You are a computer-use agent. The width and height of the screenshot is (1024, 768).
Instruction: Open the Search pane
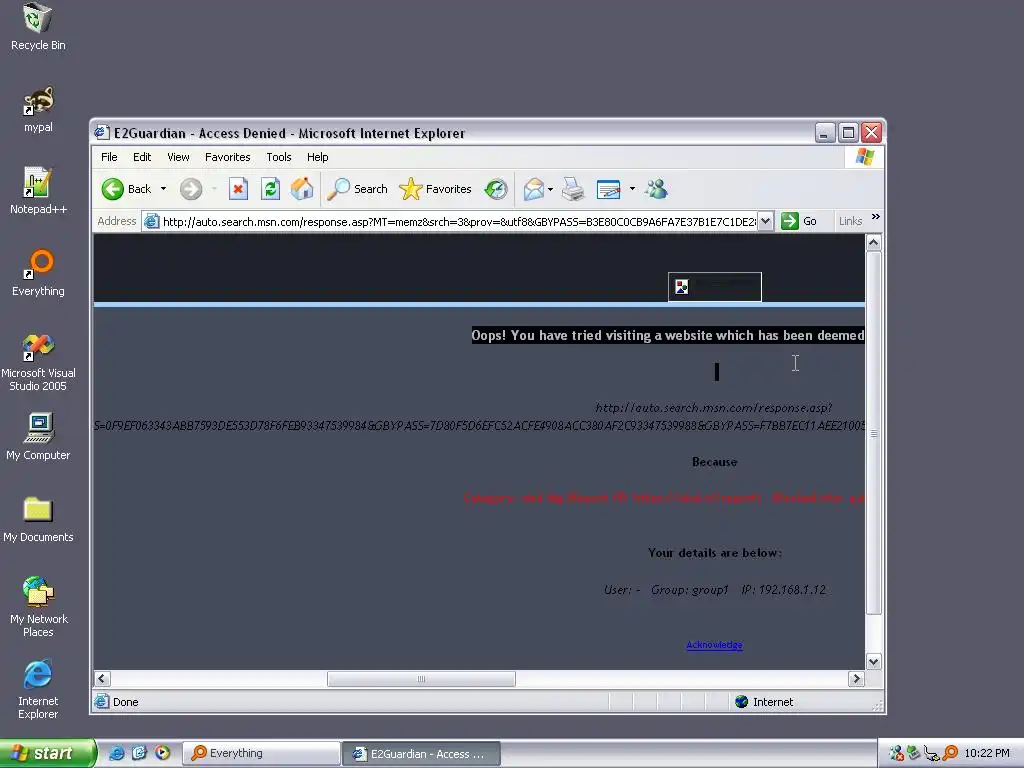click(x=357, y=189)
